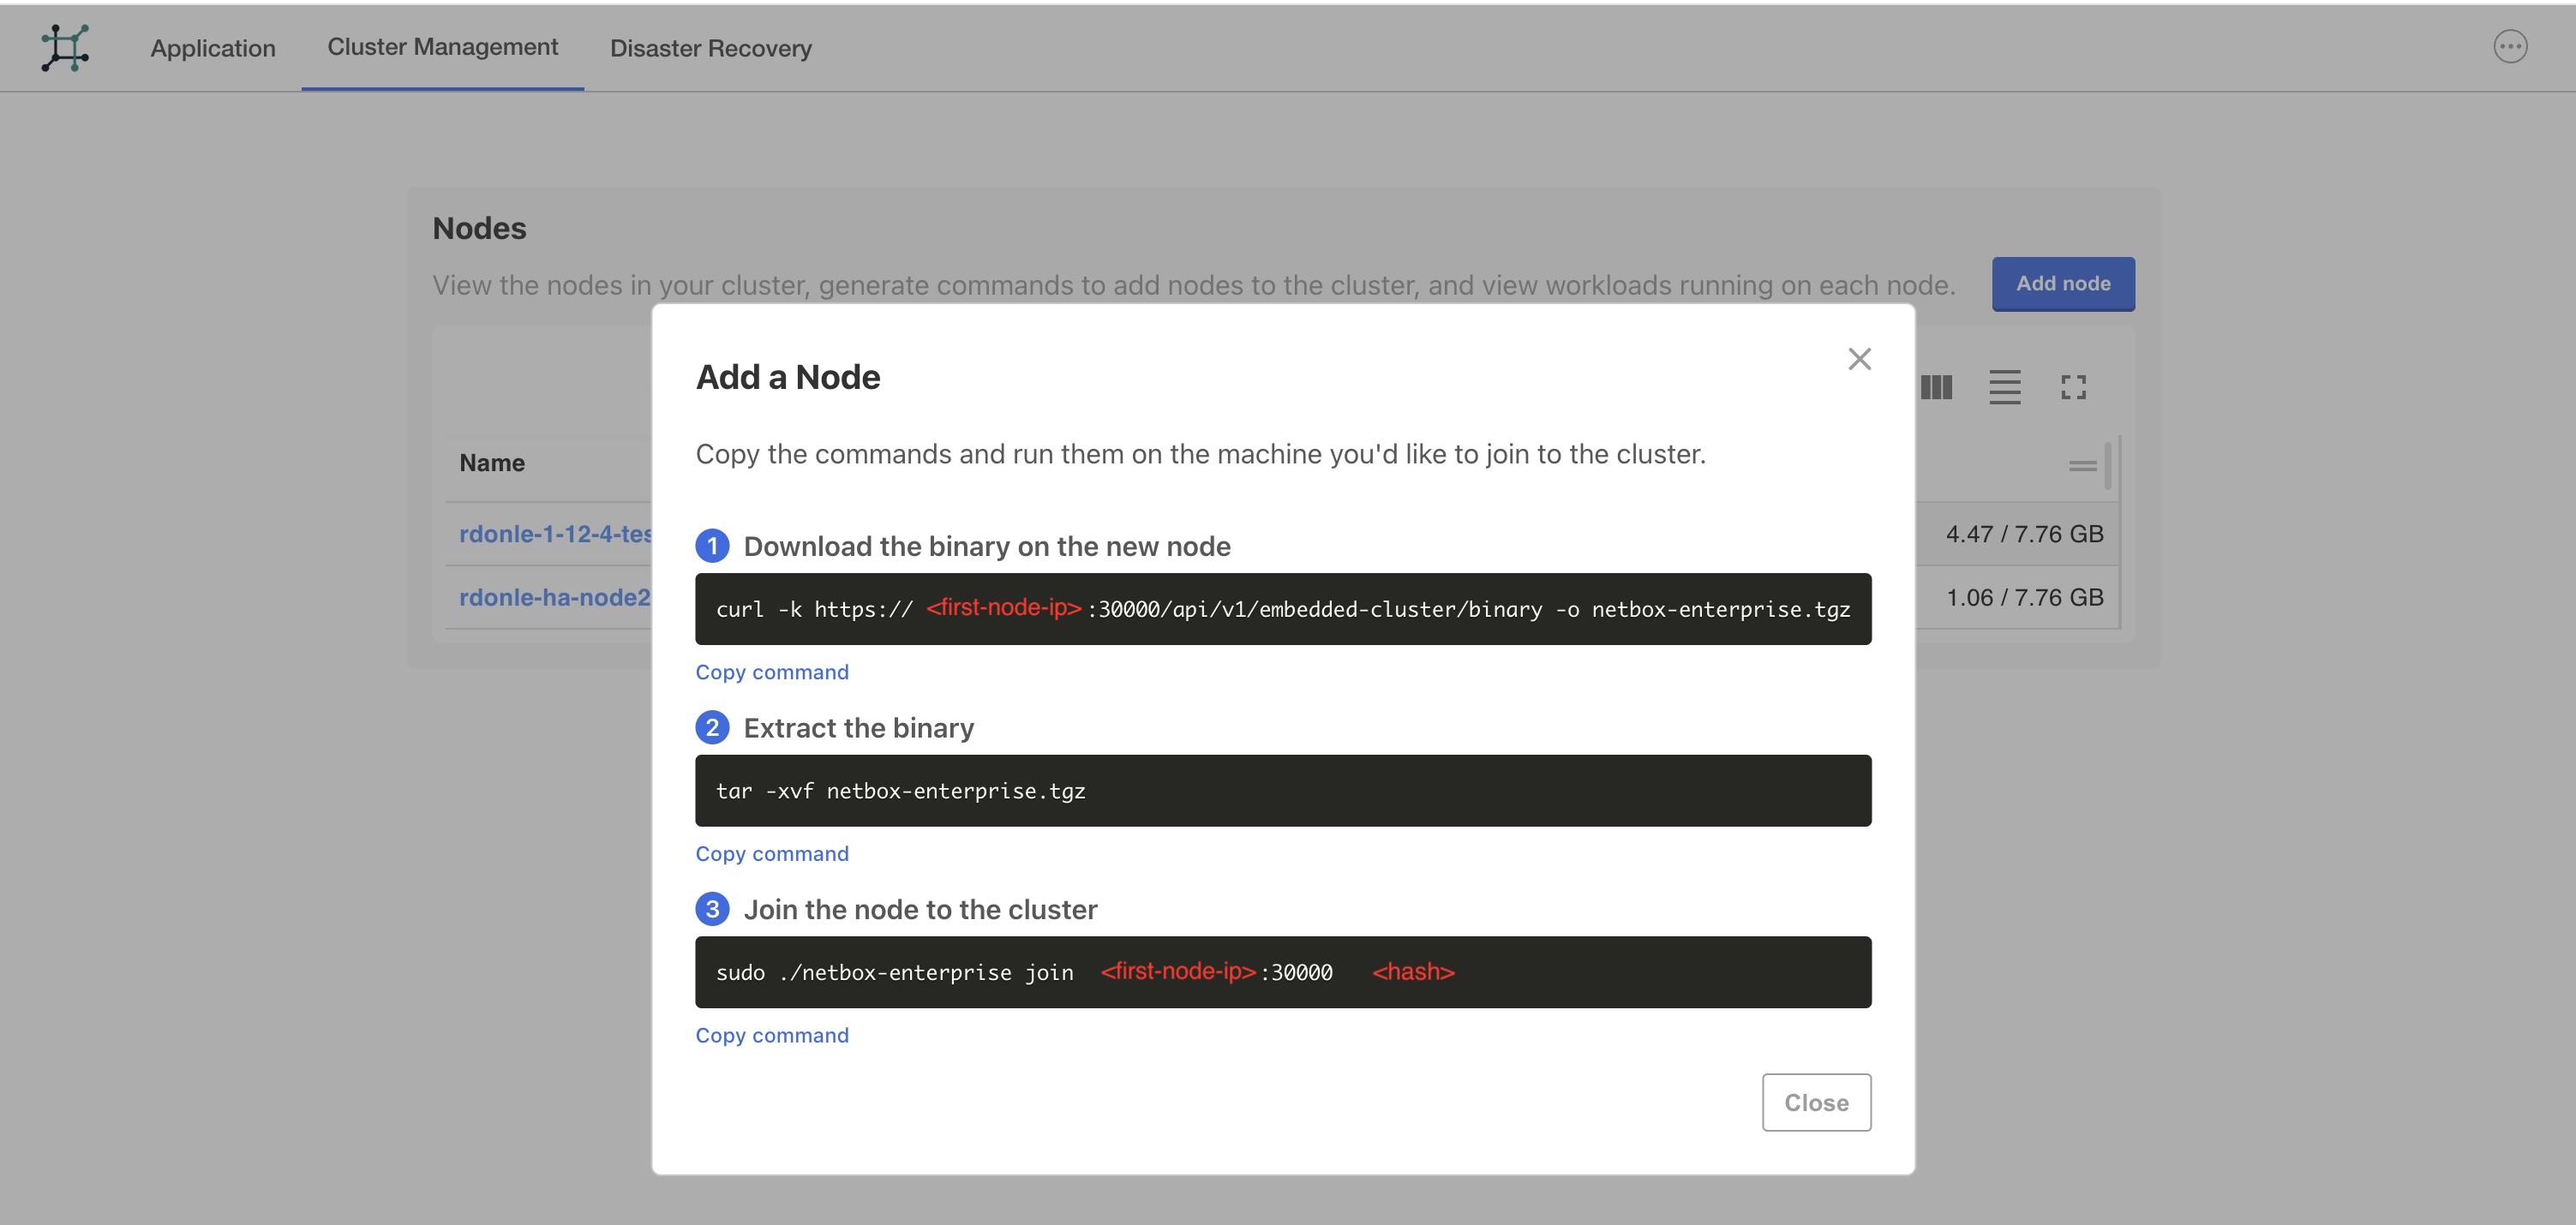Copy the binary download curl command
Viewport: 2576px width, 1225px height.
click(x=771, y=671)
